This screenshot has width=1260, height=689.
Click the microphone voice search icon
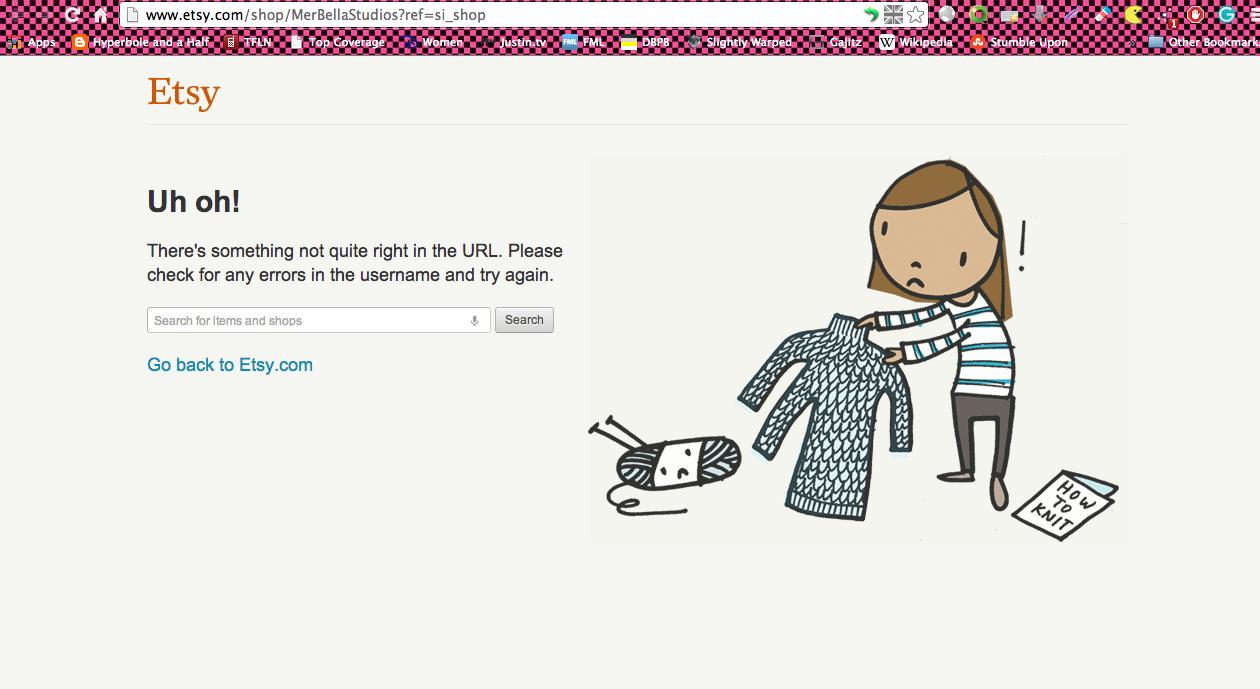pos(474,321)
